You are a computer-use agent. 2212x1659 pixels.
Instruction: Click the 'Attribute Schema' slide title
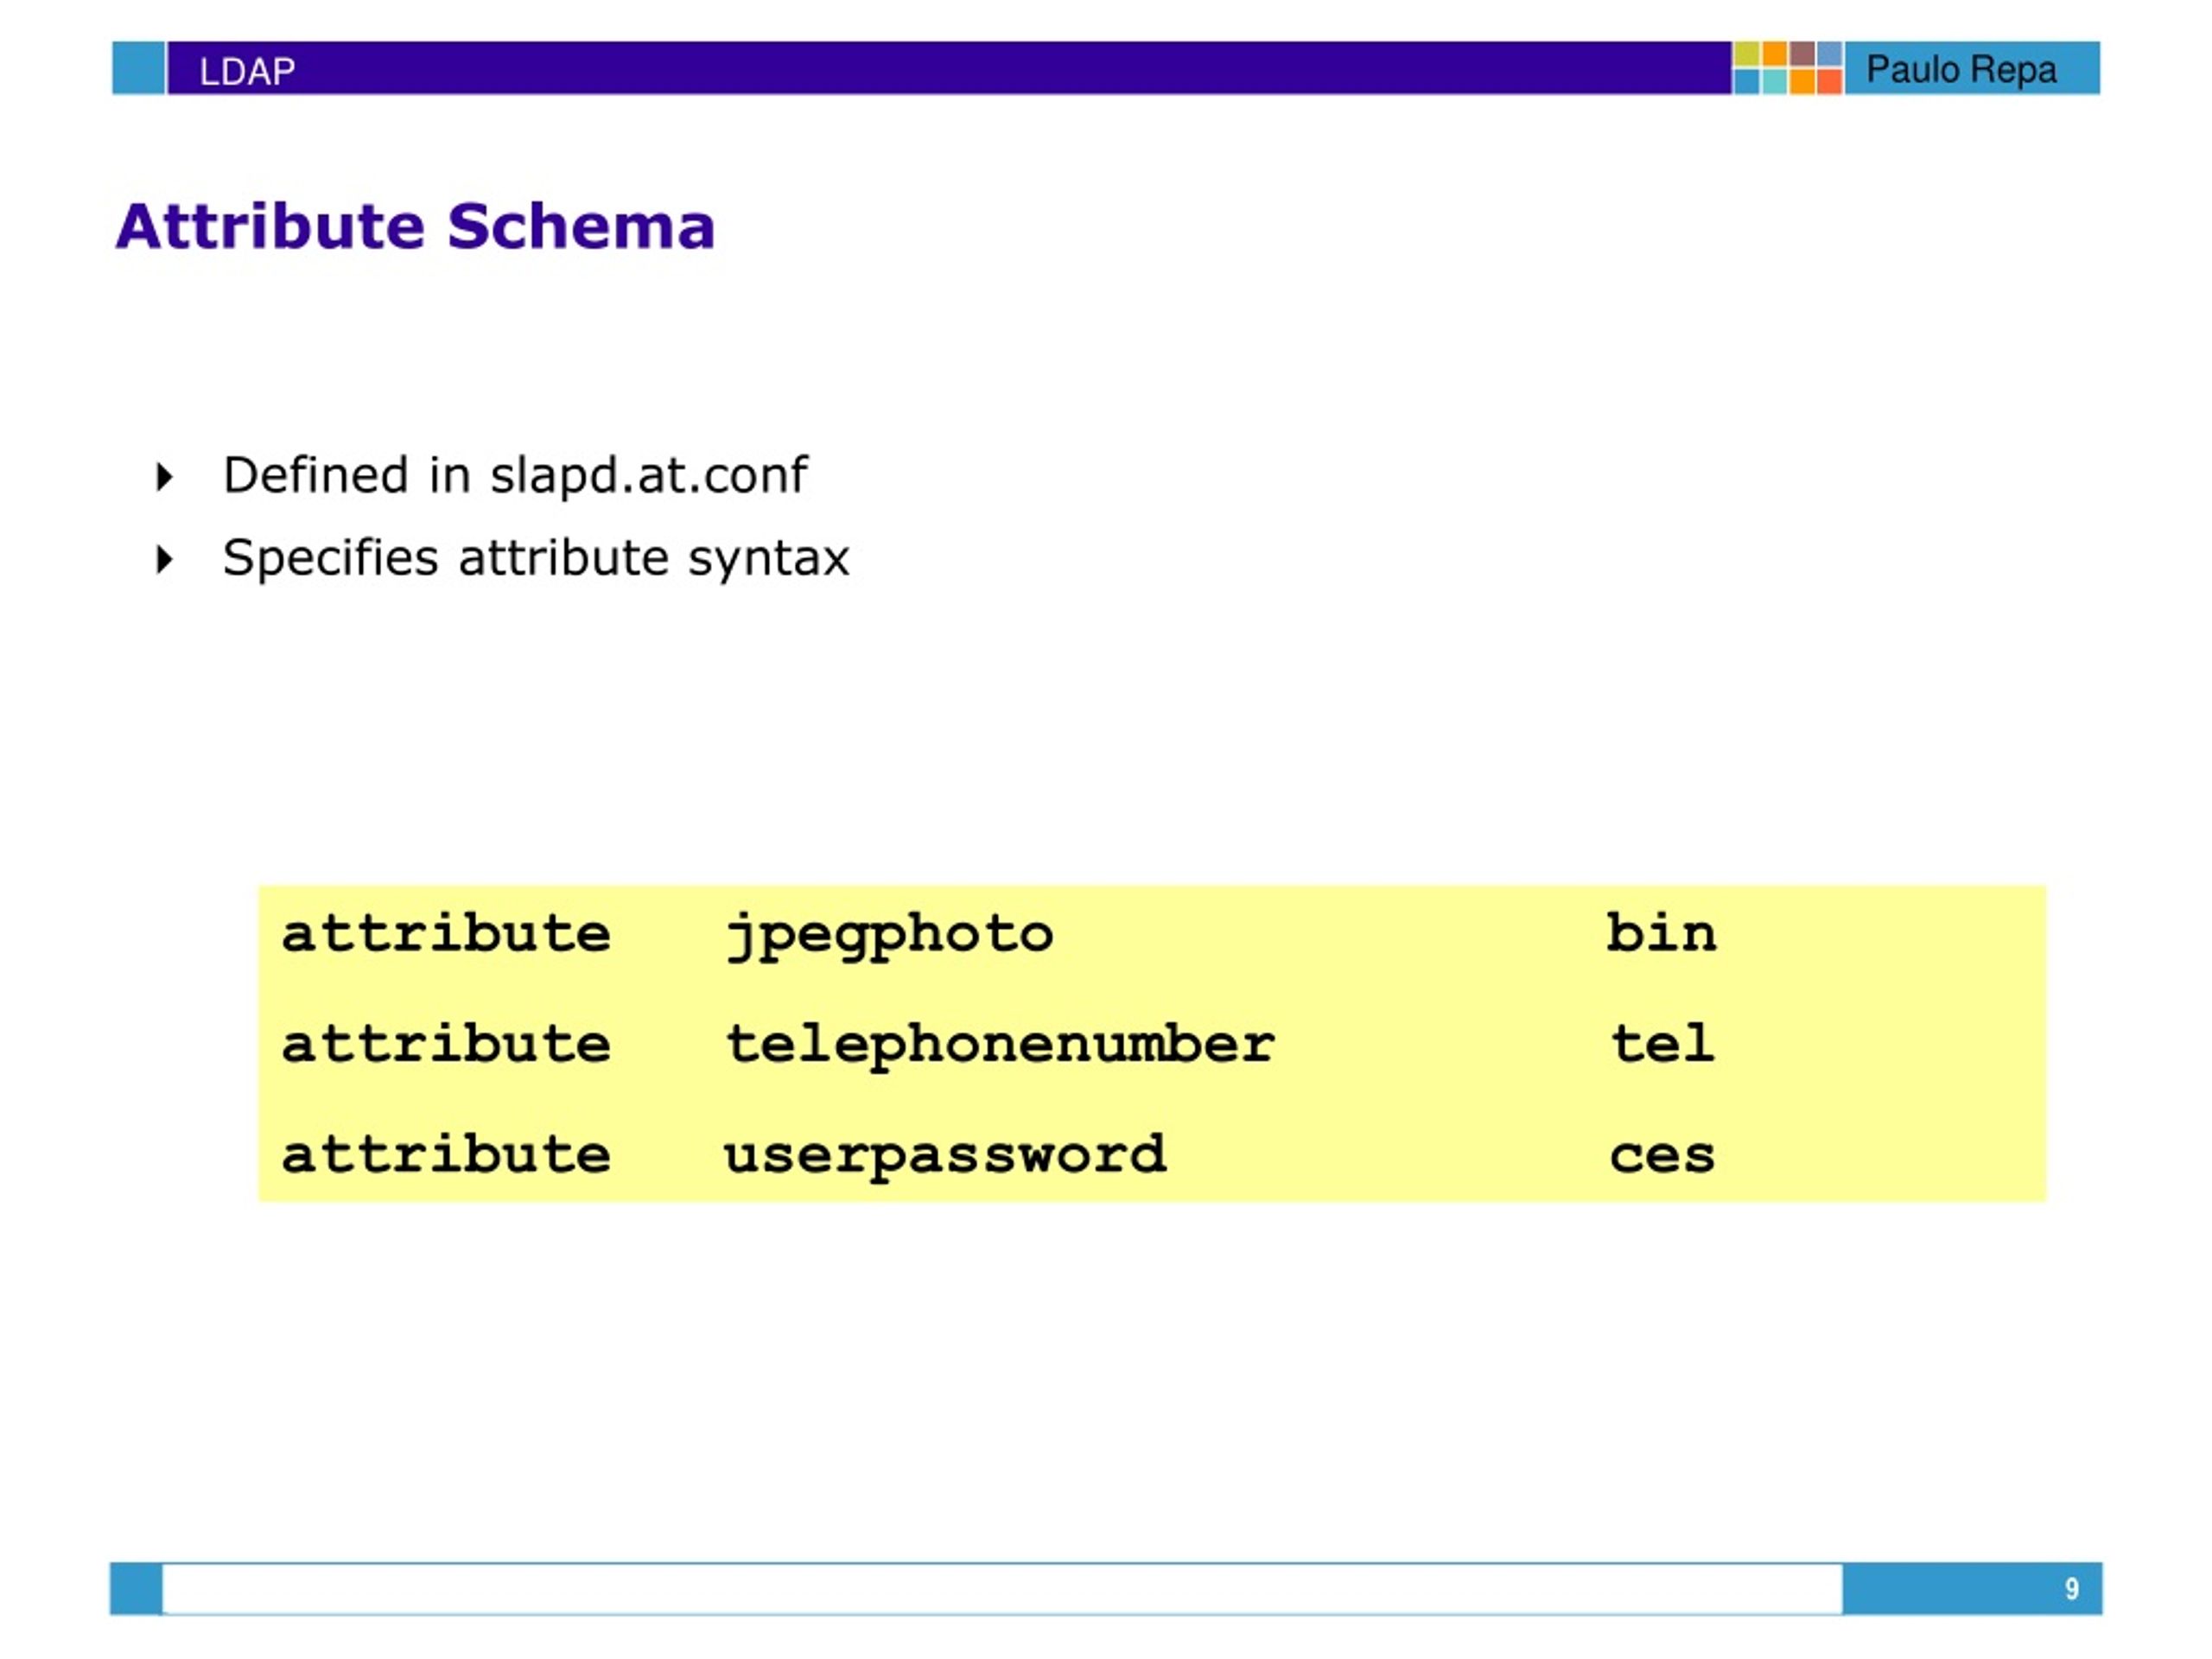(415, 226)
